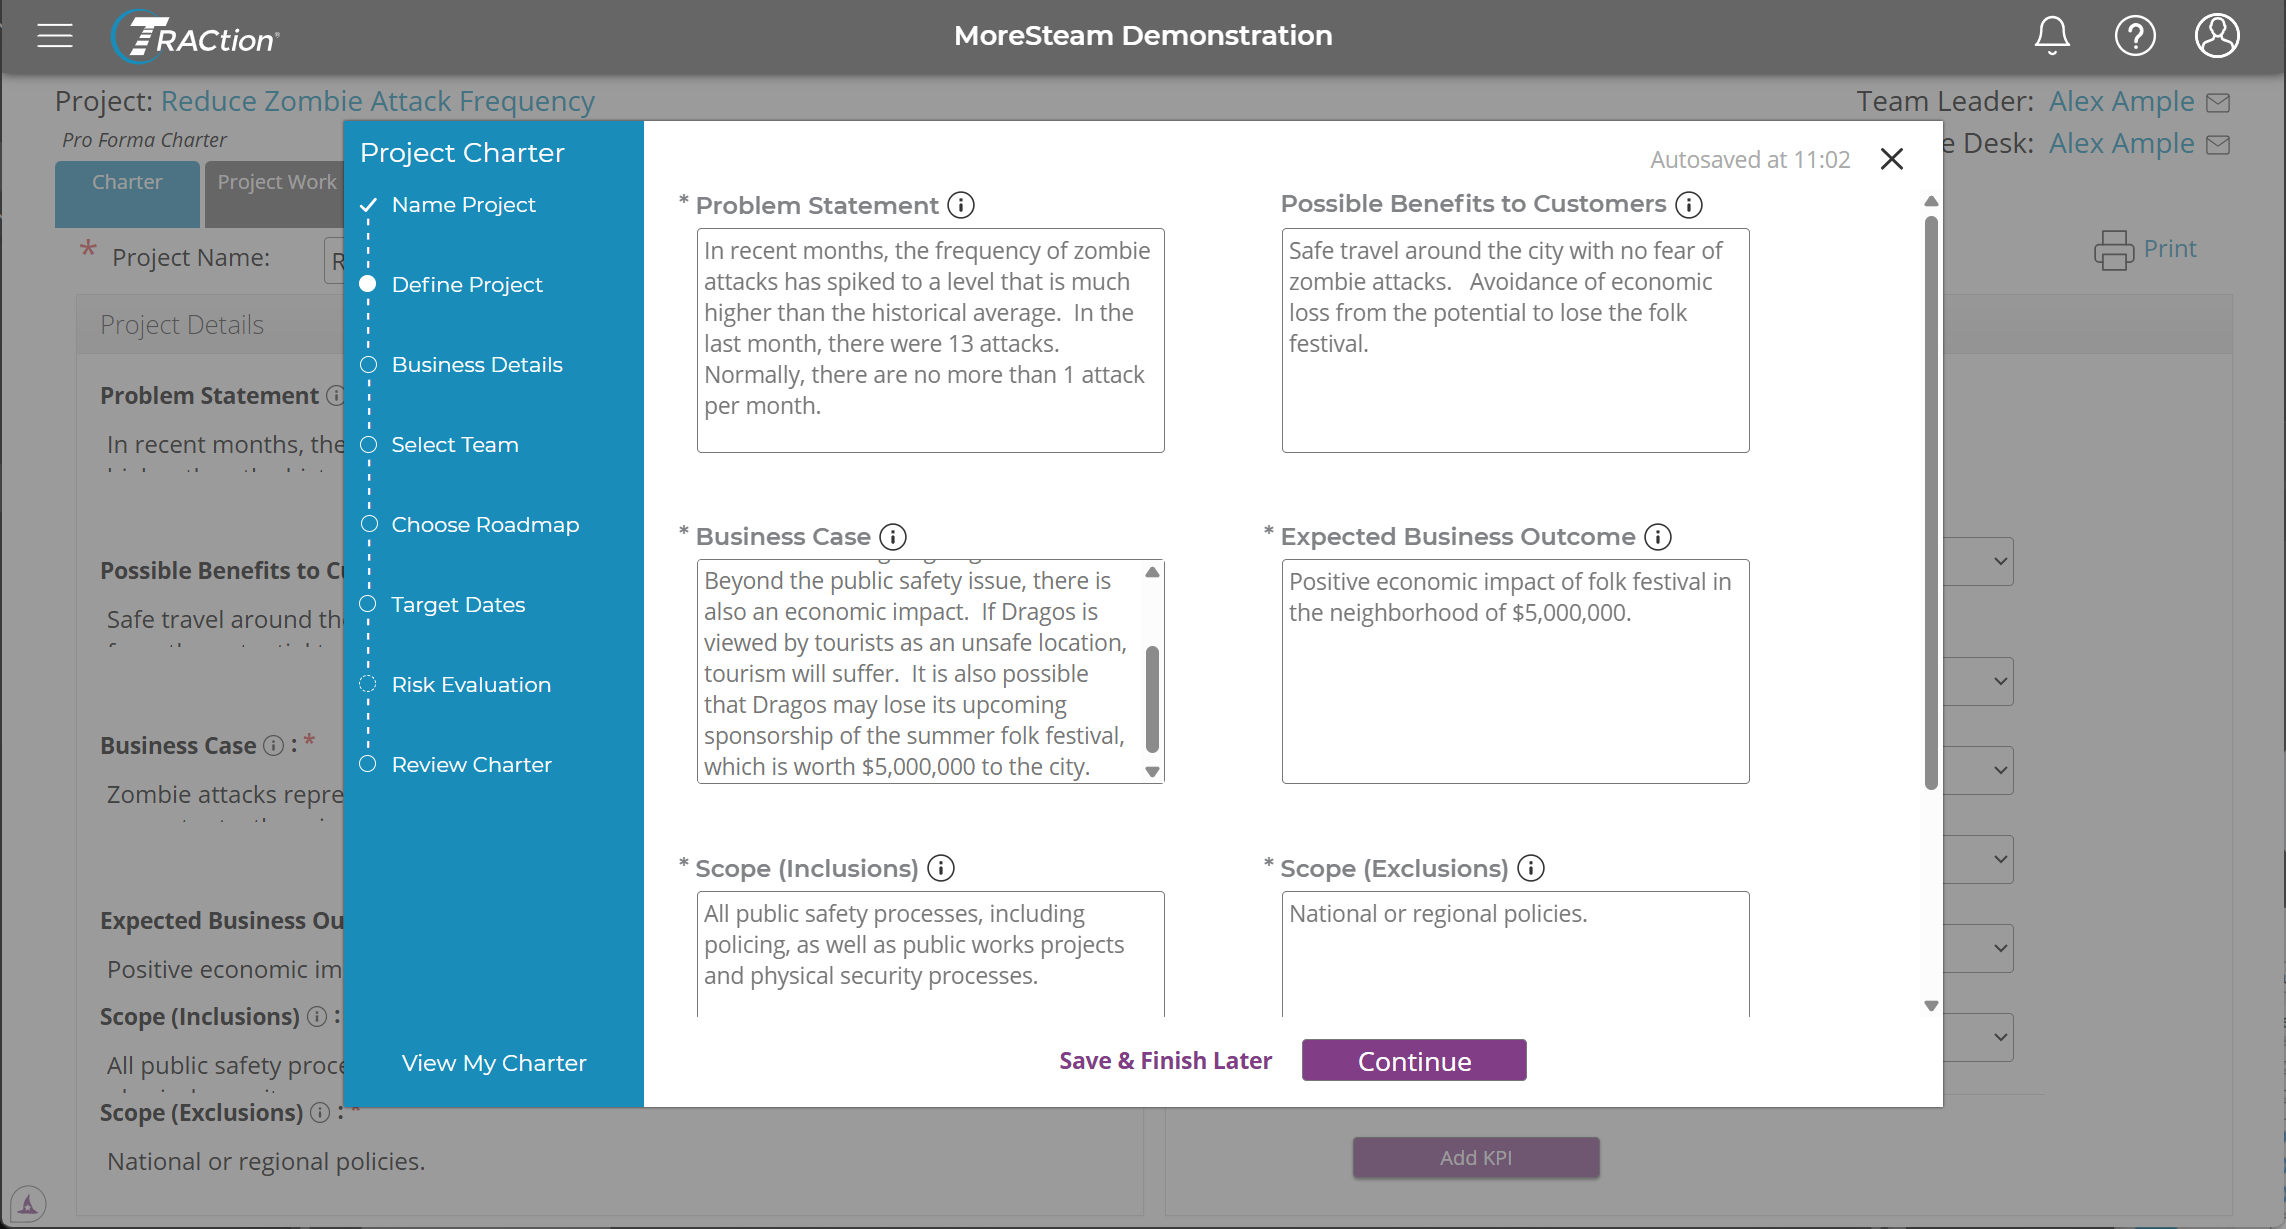Click the MoreSteam Demonstration title
The width and height of the screenshot is (2286, 1229).
pos(1143,36)
